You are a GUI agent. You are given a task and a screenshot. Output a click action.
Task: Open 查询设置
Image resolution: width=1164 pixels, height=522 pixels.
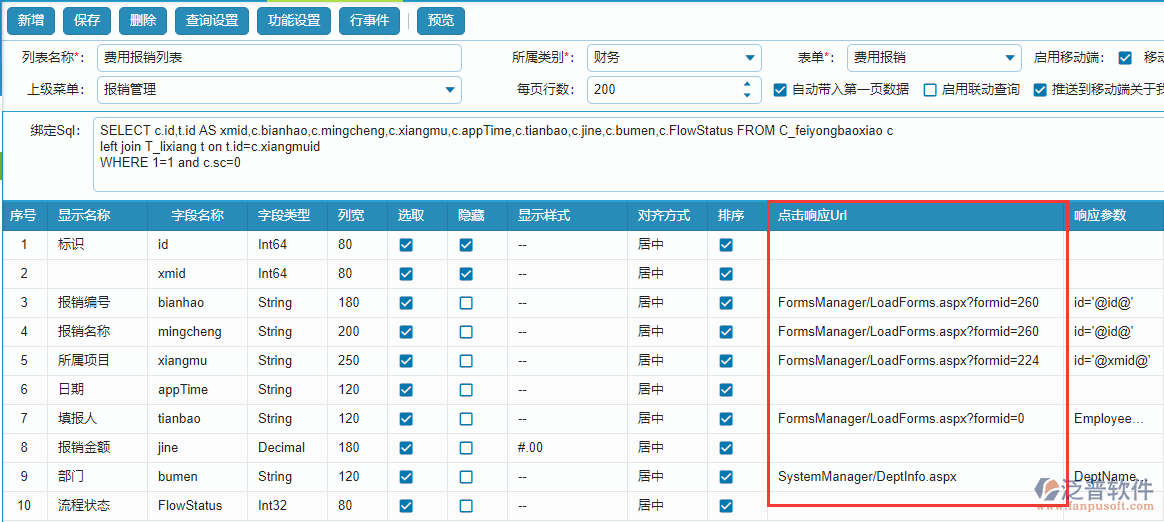(212, 21)
